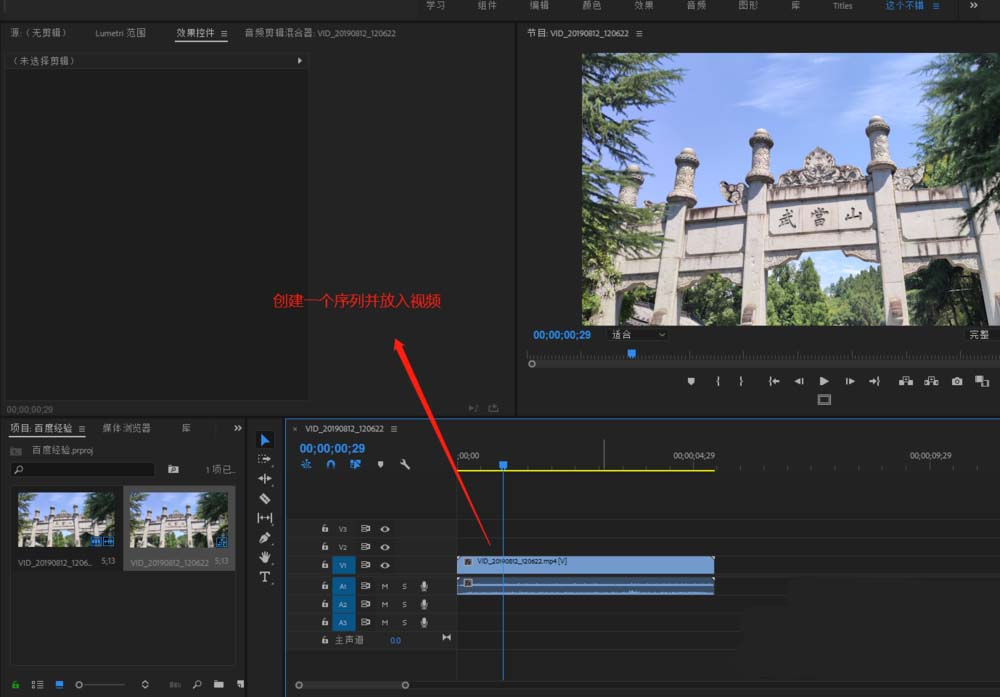Choose the Hand tool

tap(265, 557)
